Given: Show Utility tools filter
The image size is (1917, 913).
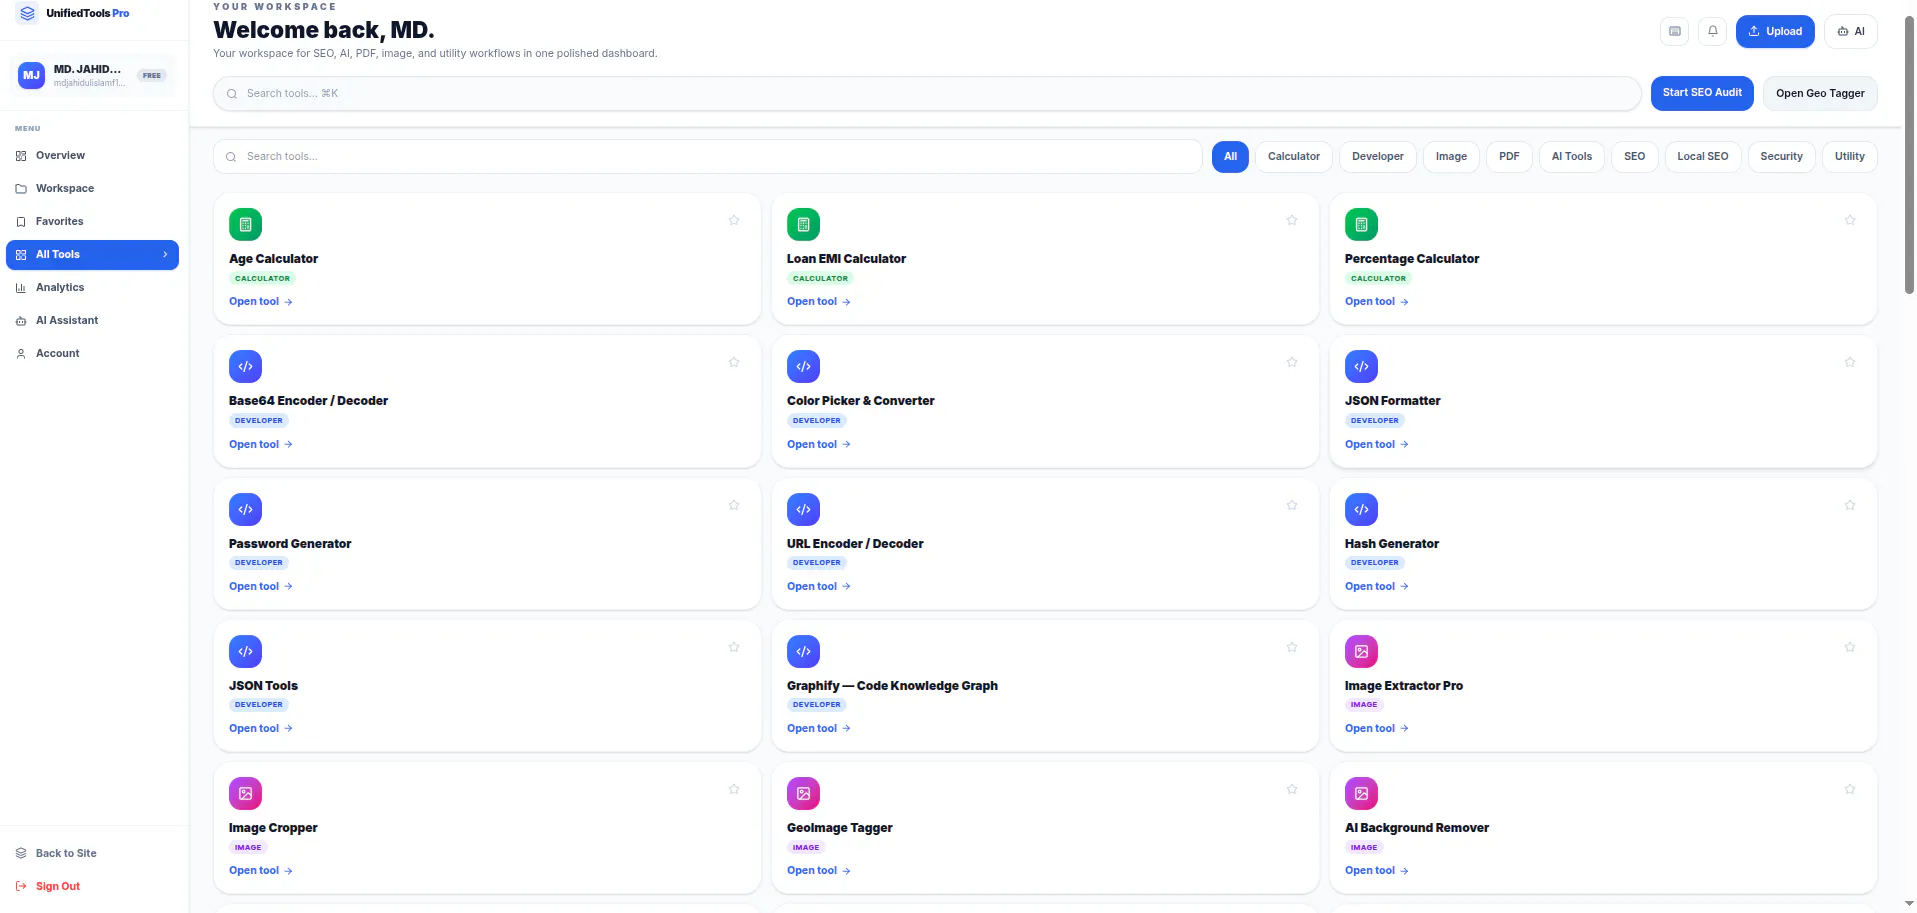Looking at the screenshot, I should (1850, 156).
